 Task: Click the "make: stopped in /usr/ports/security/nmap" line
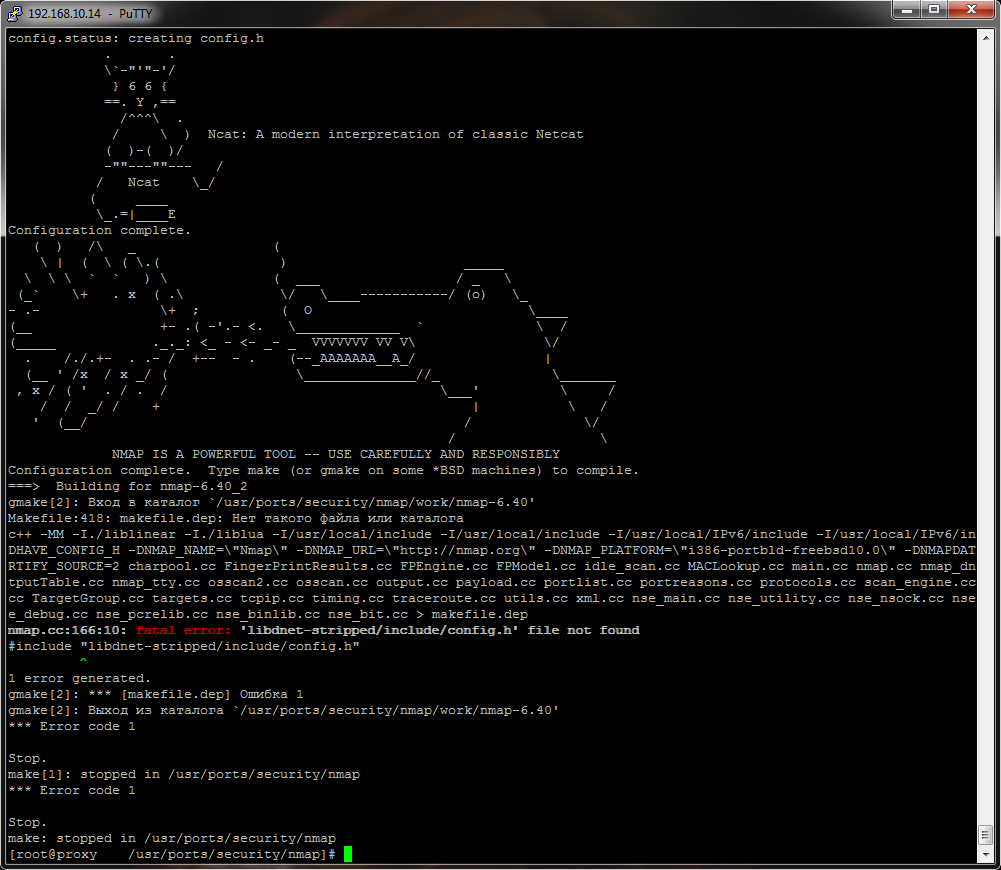tap(172, 838)
